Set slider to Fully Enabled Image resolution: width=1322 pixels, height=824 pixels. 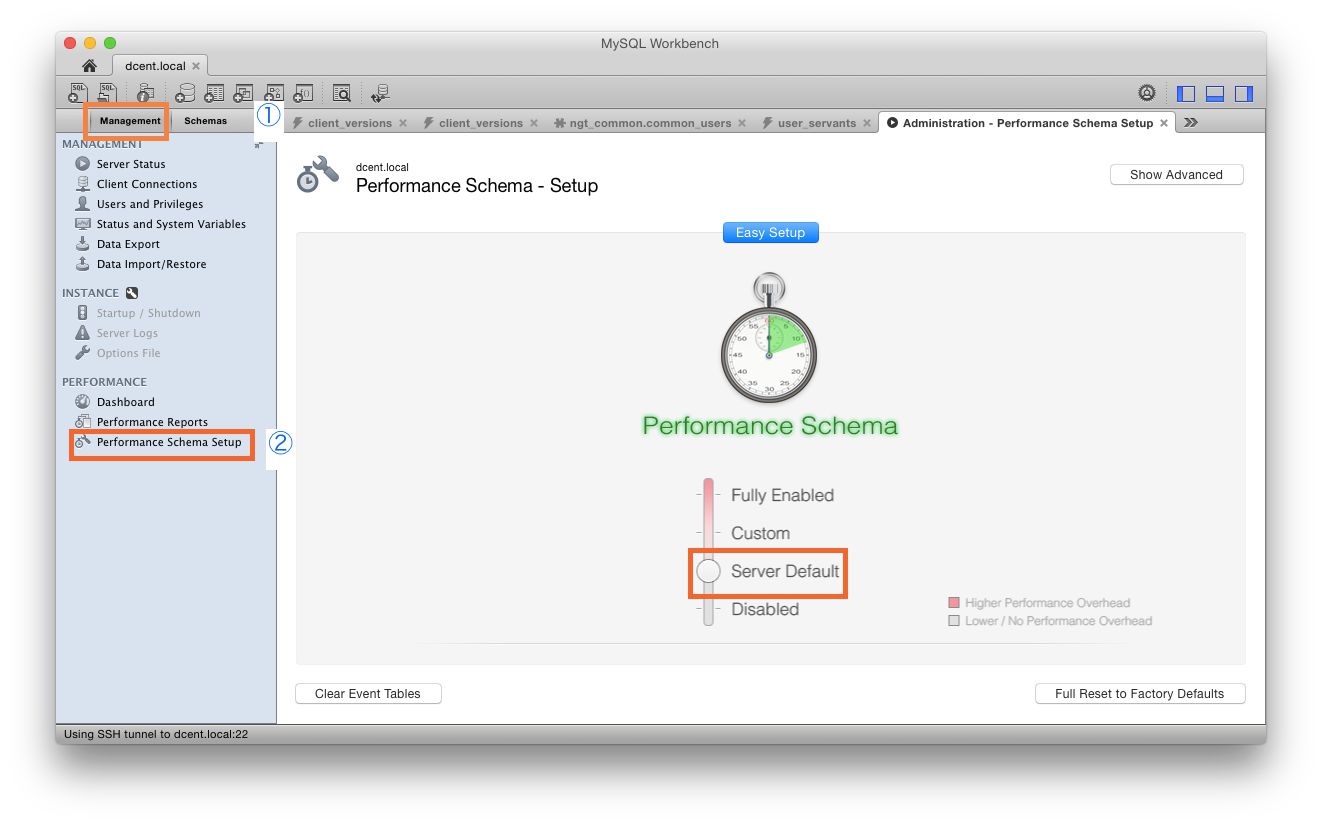tap(782, 495)
